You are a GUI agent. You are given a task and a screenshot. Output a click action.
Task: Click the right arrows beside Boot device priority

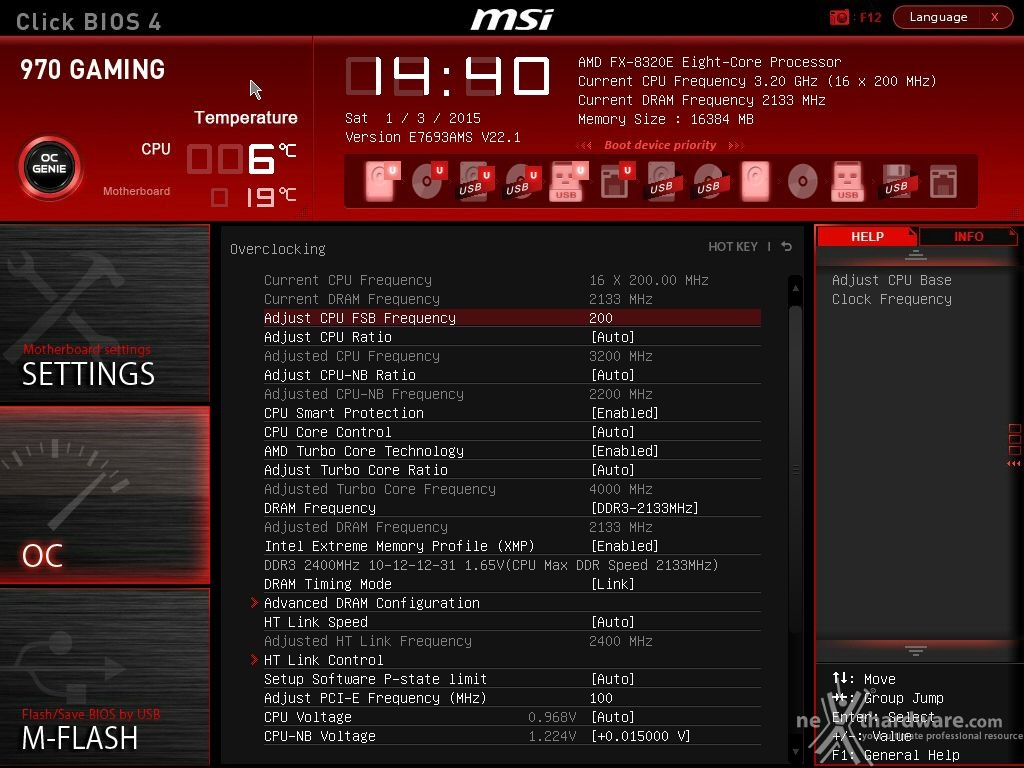click(736, 145)
